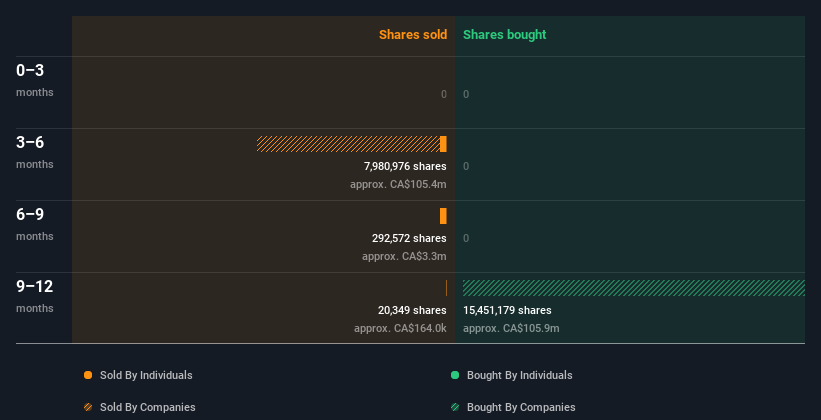Viewport: 821px width, 420px height.
Task: Click the 6–9 months row label
Action: pyautogui.click(x=35, y=224)
